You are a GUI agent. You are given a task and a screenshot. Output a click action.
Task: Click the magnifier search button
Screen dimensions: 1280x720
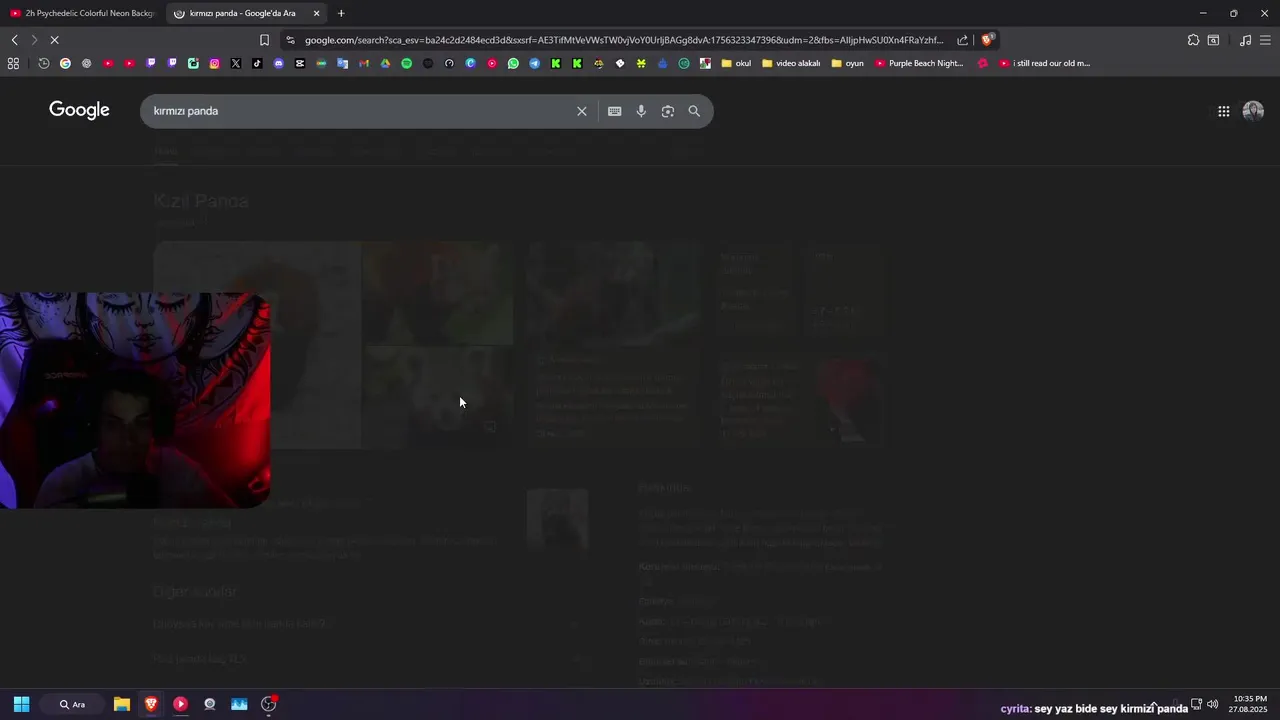click(694, 111)
